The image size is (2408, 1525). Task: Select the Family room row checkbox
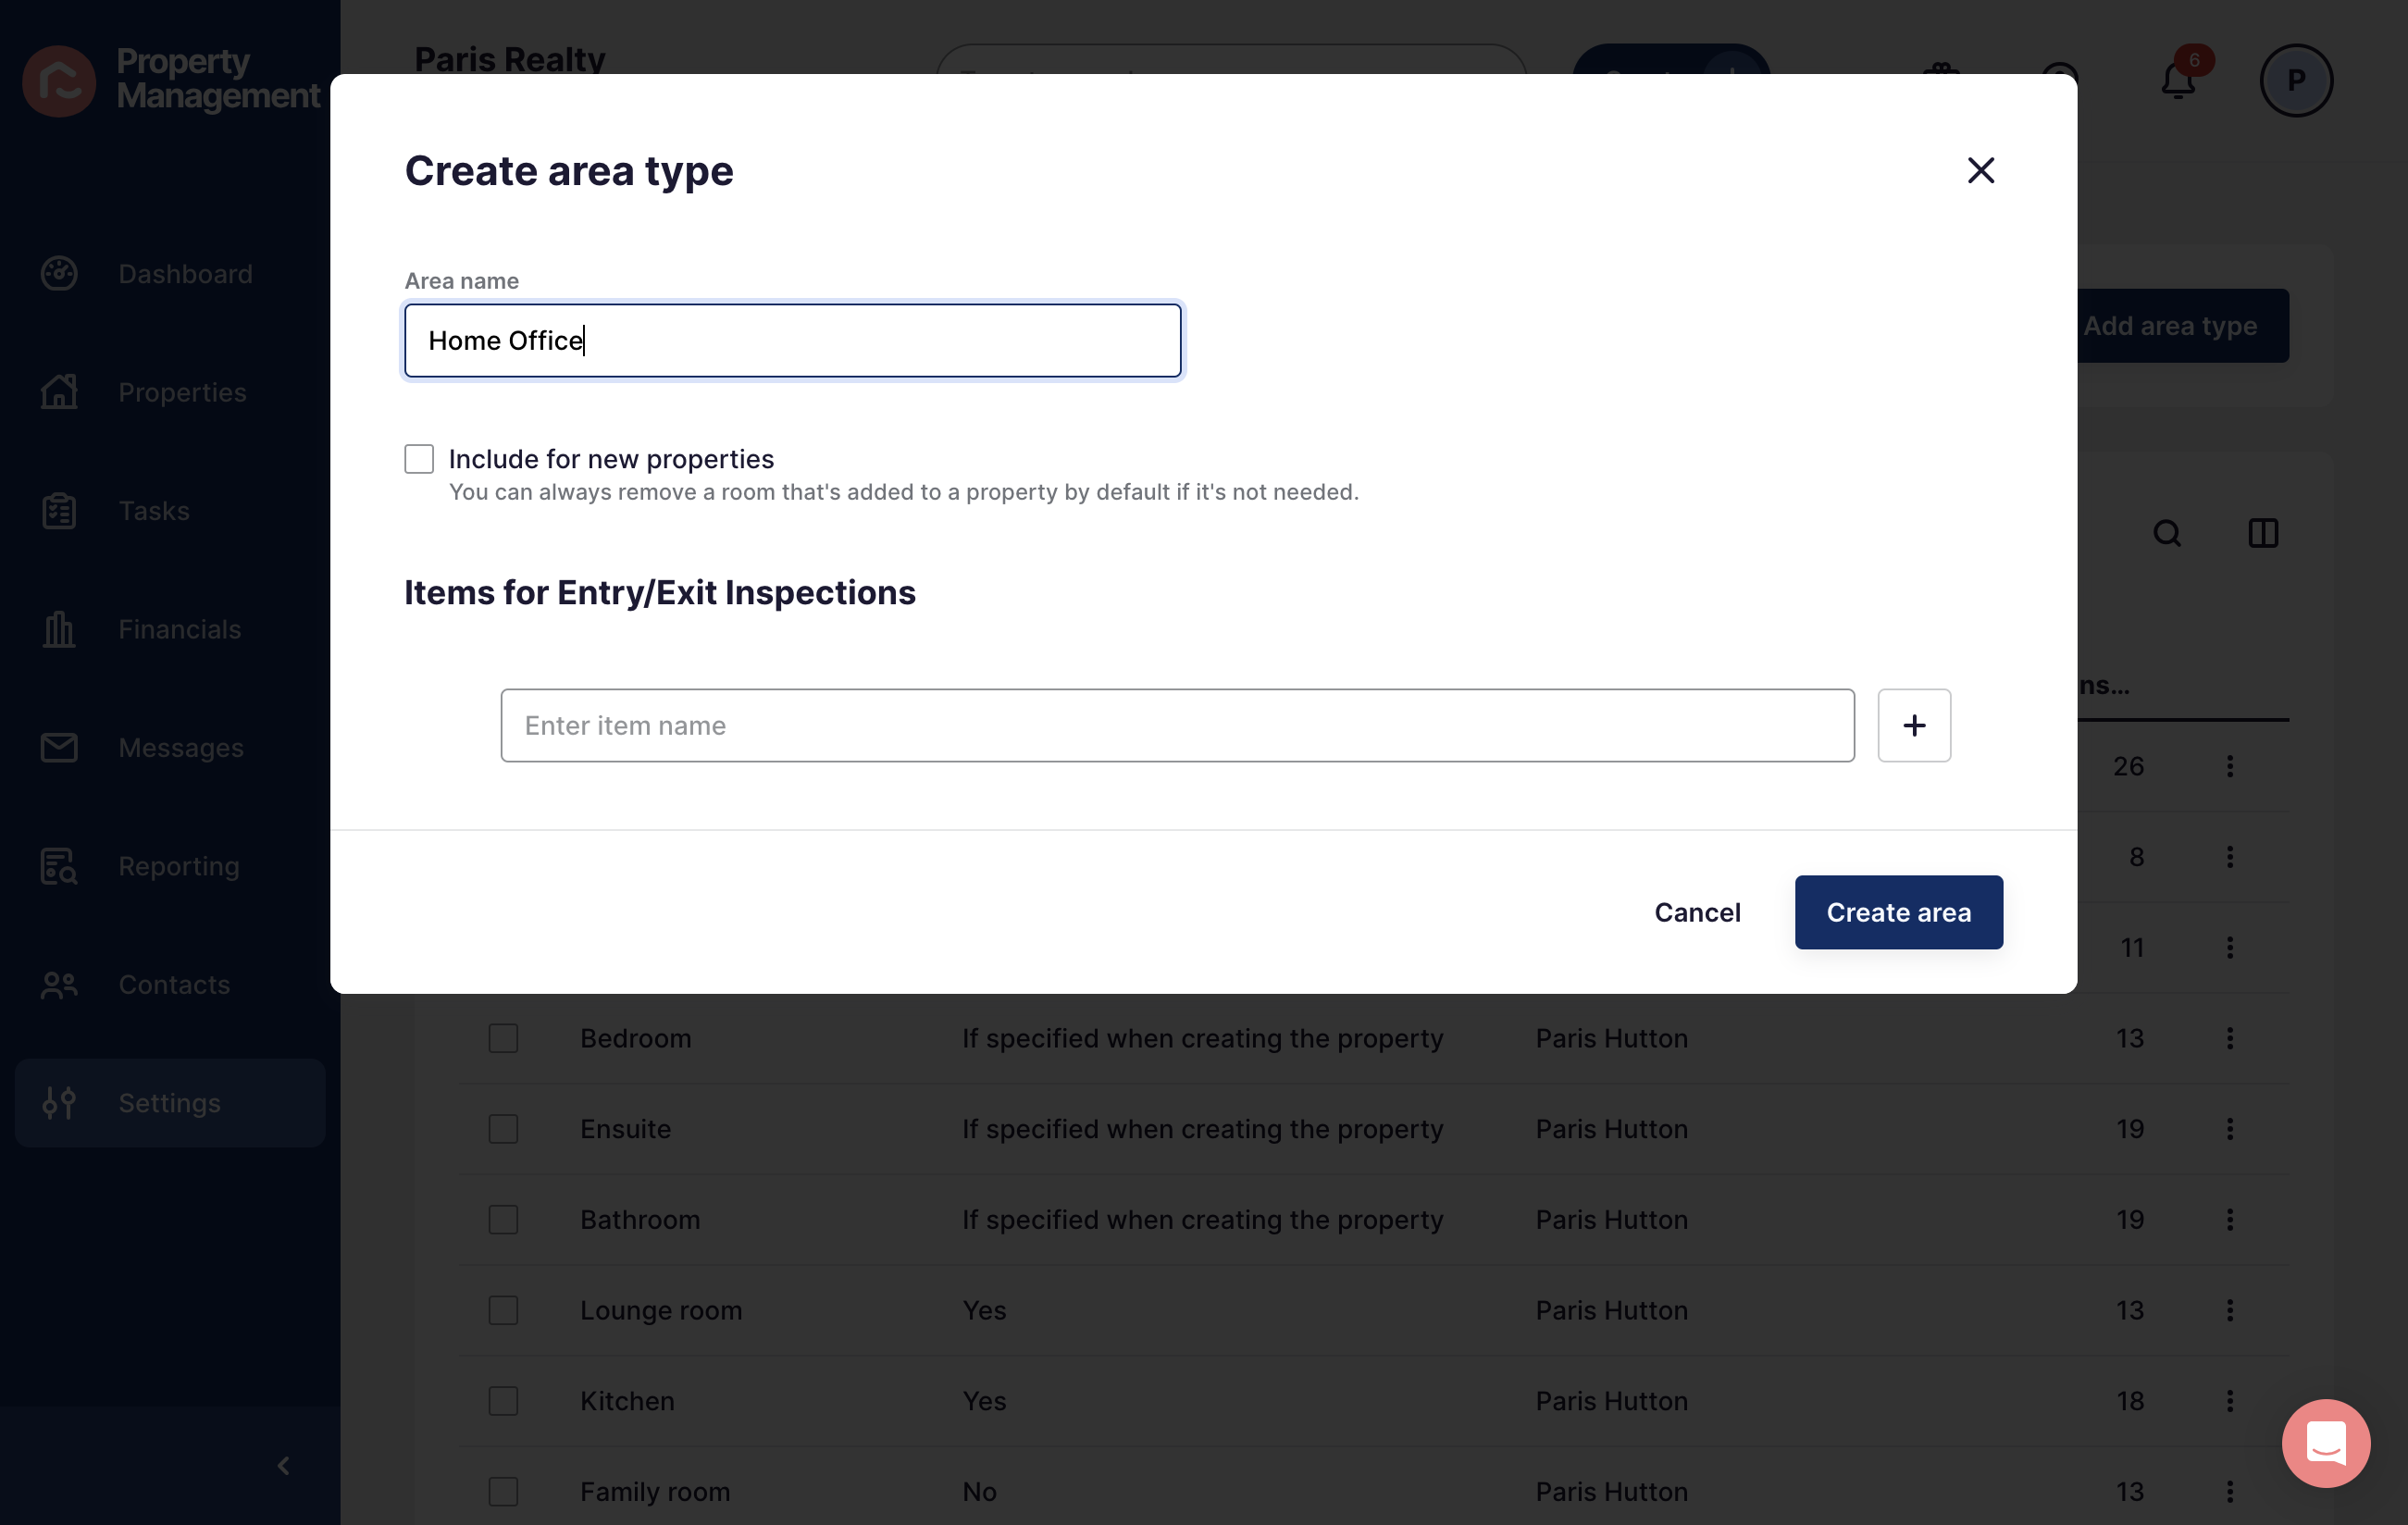tap(503, 1491)
